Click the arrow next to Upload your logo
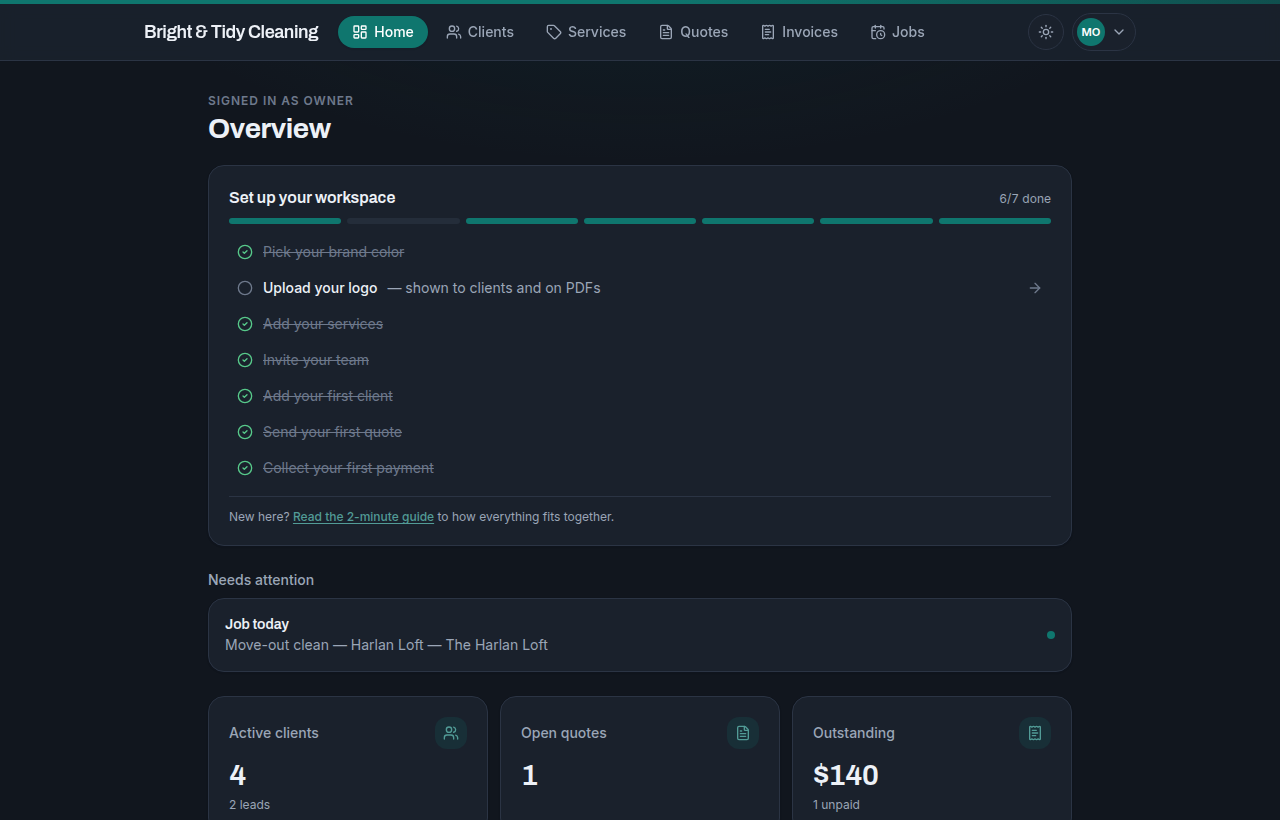 pyautogui.click(x=1035, y=288)
